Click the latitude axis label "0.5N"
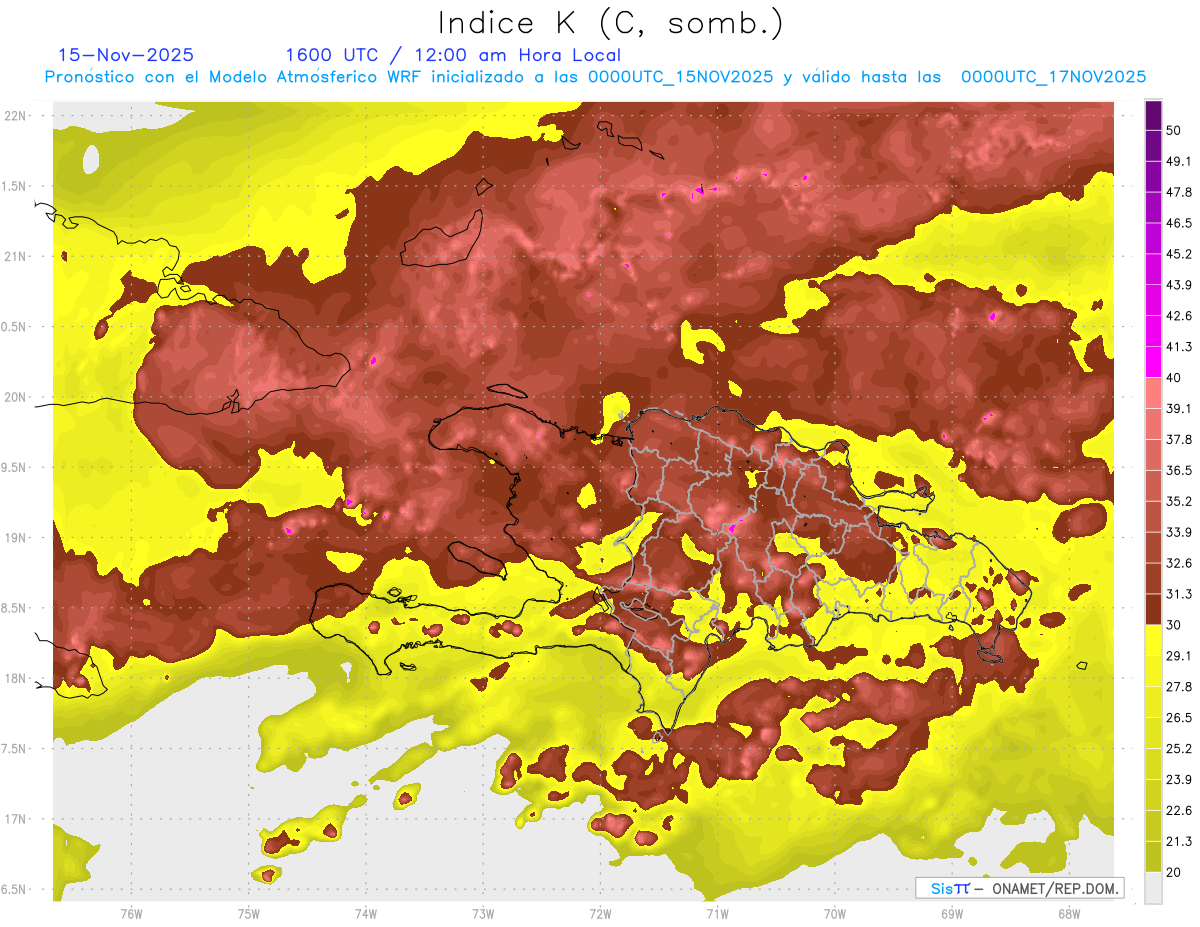 pos(15,327)
